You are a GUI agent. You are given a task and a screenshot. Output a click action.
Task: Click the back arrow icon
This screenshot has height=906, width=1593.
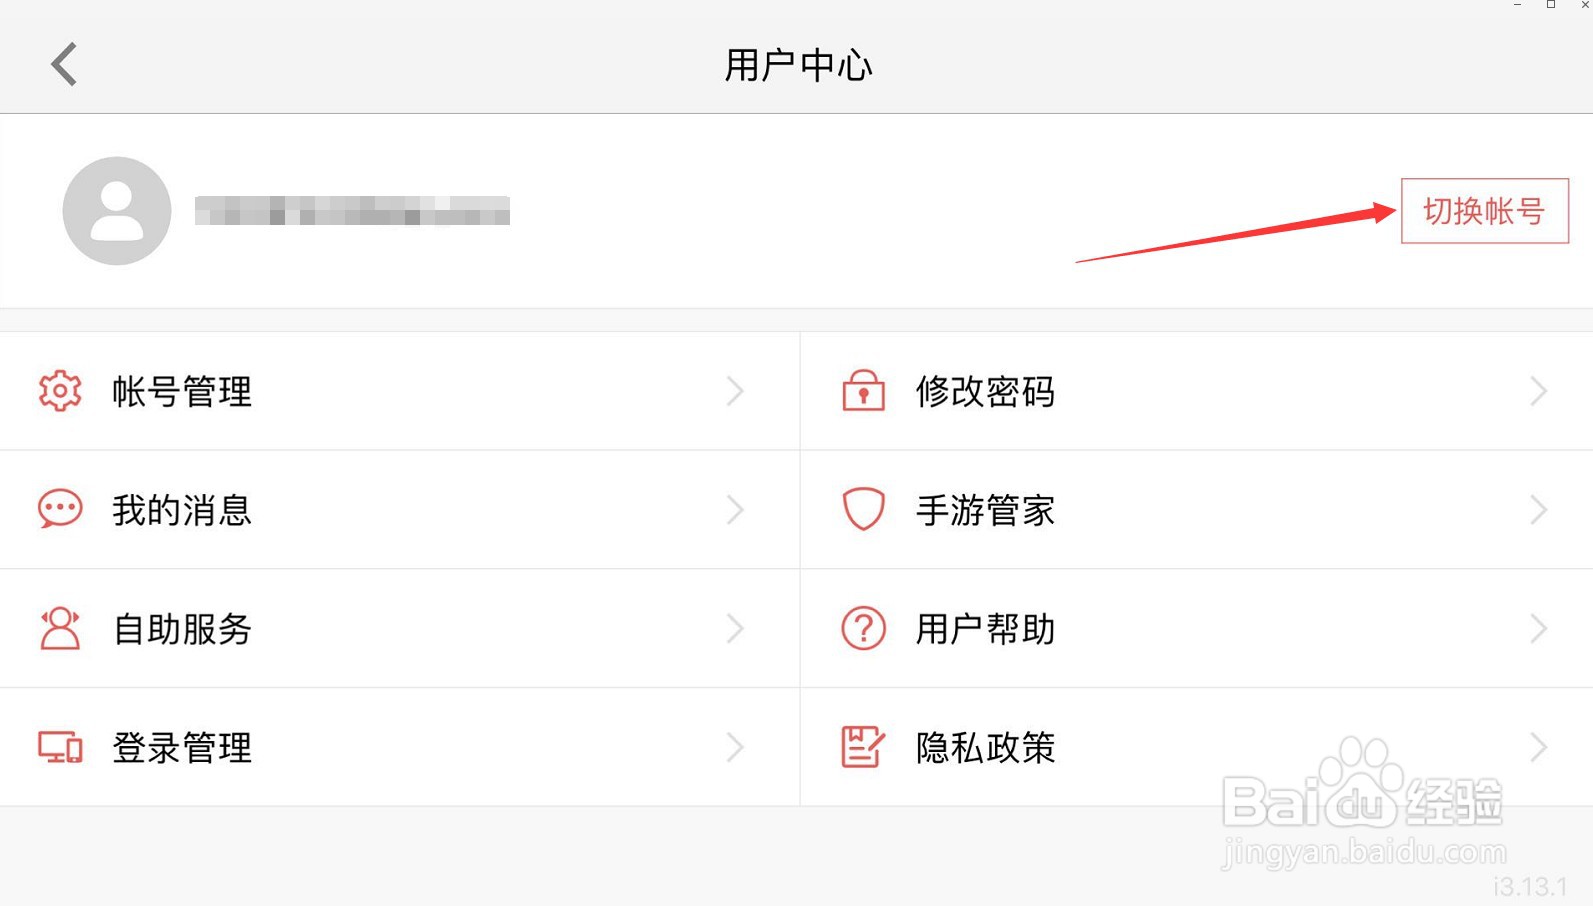tap(64, 65)
